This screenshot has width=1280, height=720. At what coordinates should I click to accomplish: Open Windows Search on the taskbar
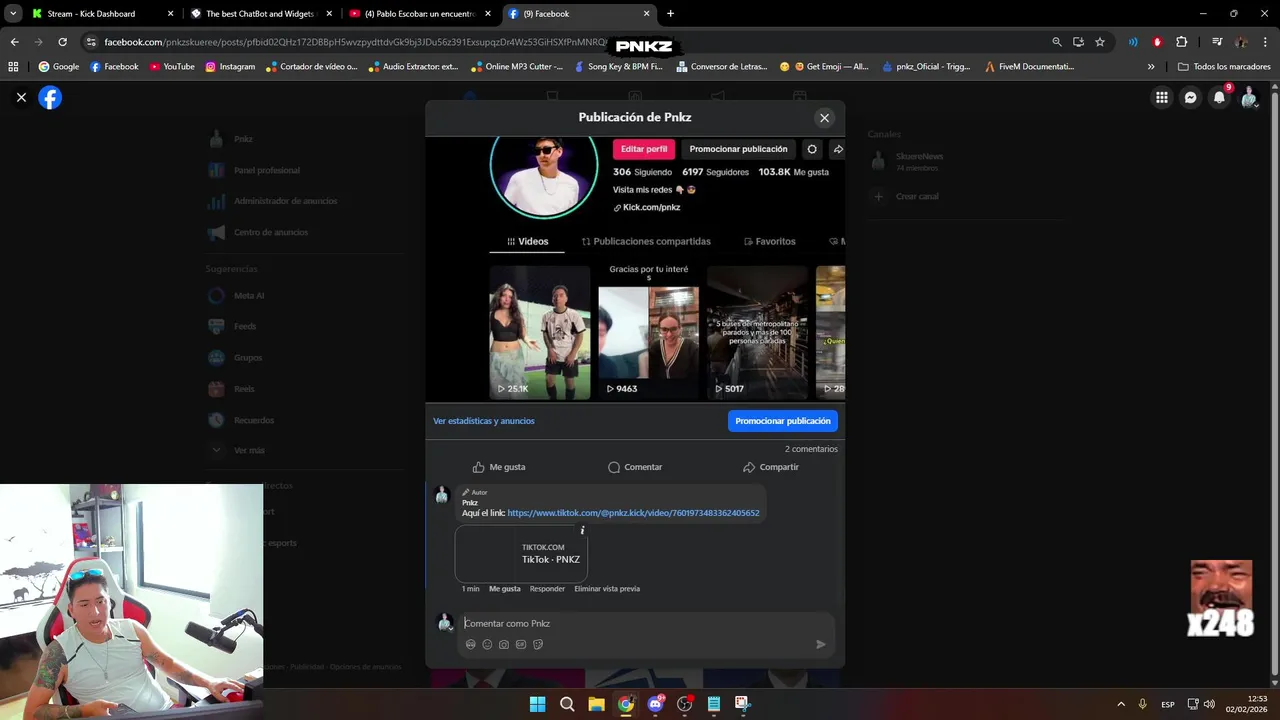[567, 704]
